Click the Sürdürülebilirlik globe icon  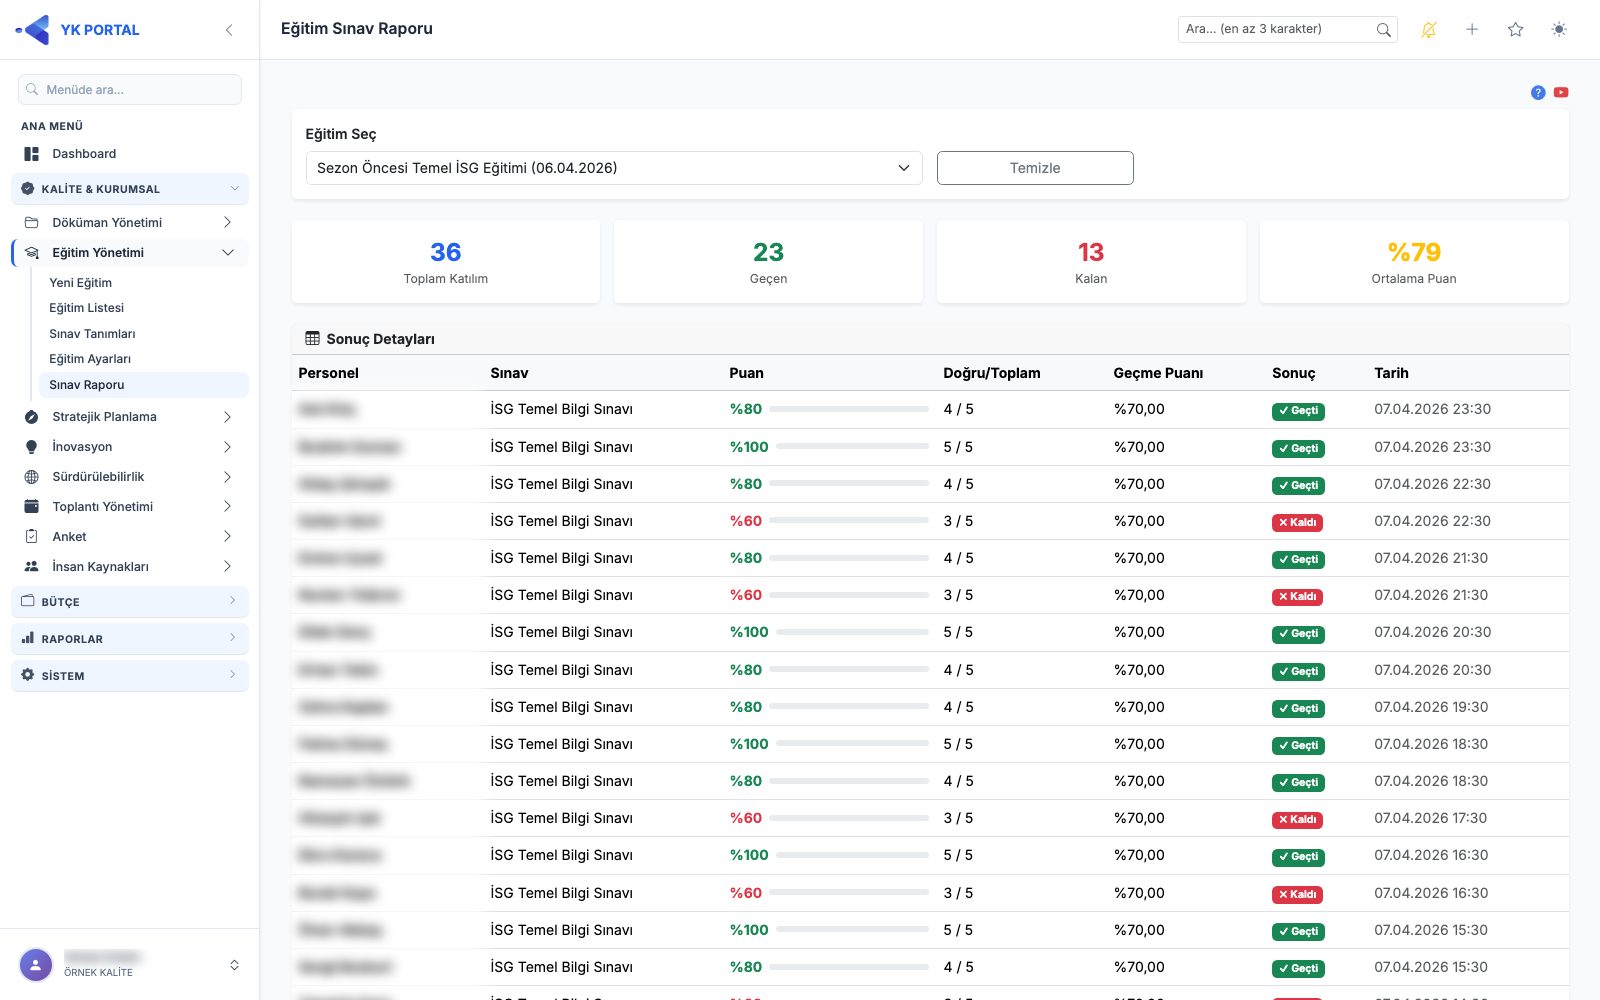[32, 477]
